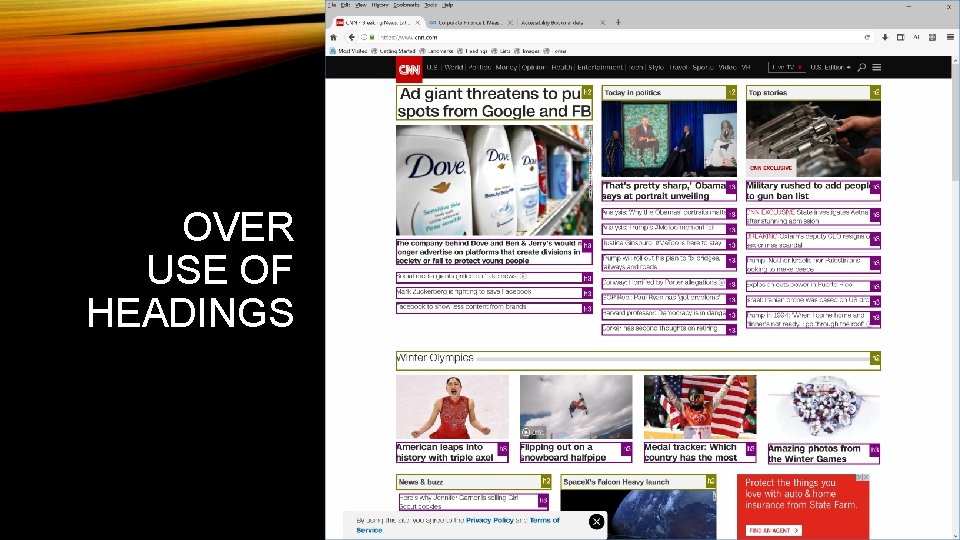This screenshot has width=960, height=540.
Task: Close the CNN Breaking News tab
Action: point(418,23)
